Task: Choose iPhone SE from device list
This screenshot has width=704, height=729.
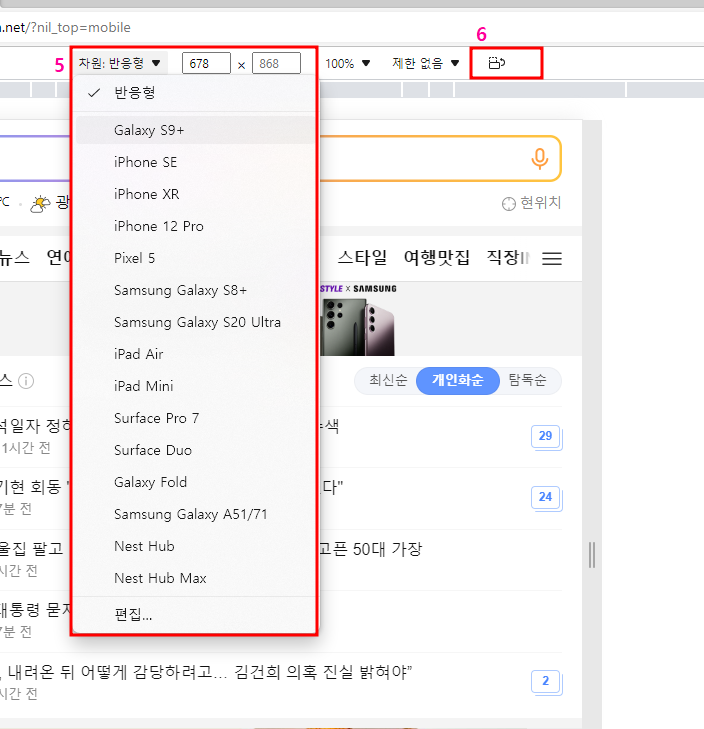Action: tap(194, 162)
